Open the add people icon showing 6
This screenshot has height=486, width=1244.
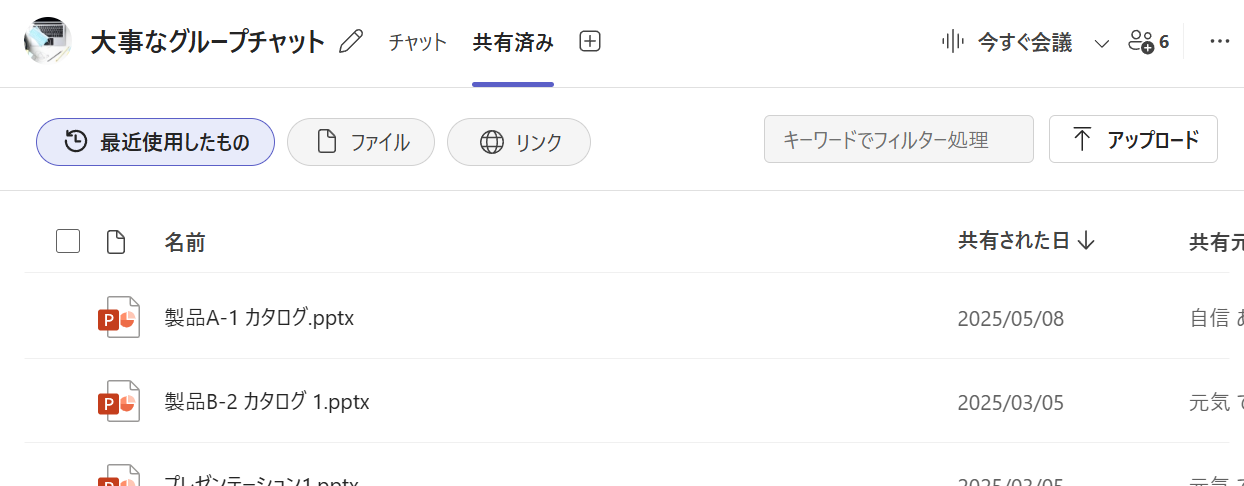pyautogui.click(x=1147, y=42)
